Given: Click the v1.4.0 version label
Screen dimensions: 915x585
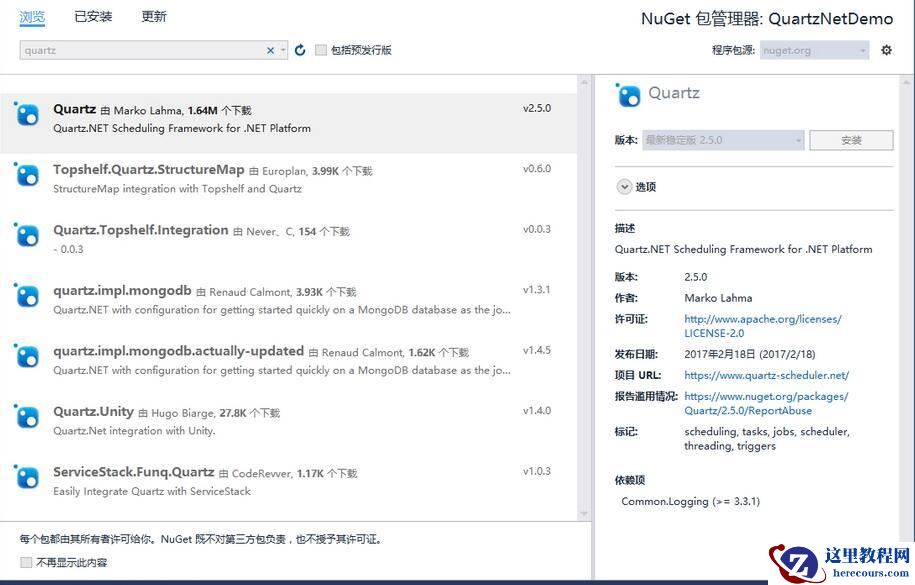Looking at the screenshot, I should [x=537, y=411].
